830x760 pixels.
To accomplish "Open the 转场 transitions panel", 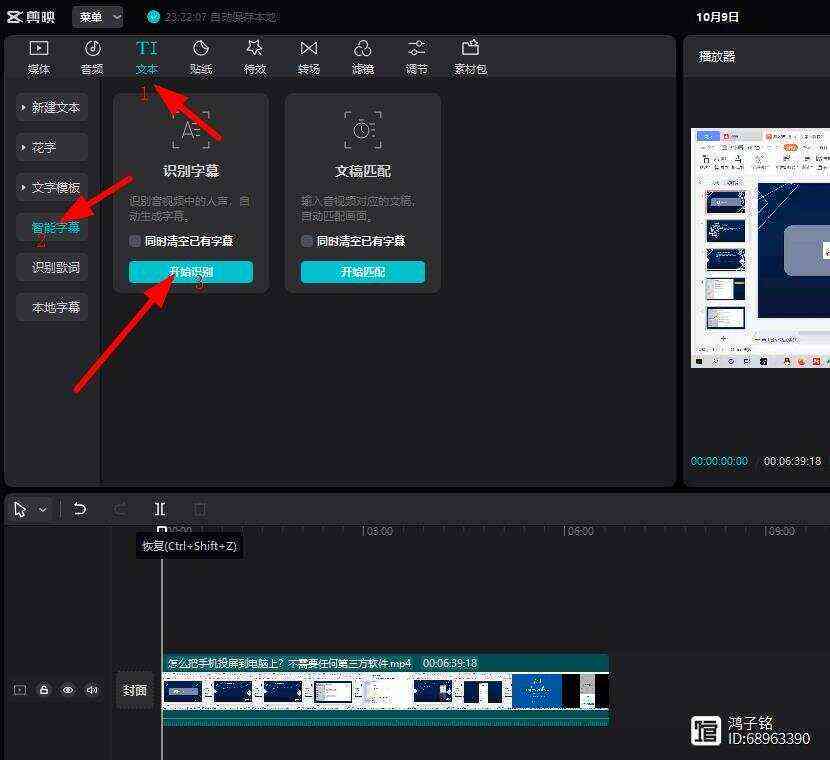I will [x=309, y=57].
